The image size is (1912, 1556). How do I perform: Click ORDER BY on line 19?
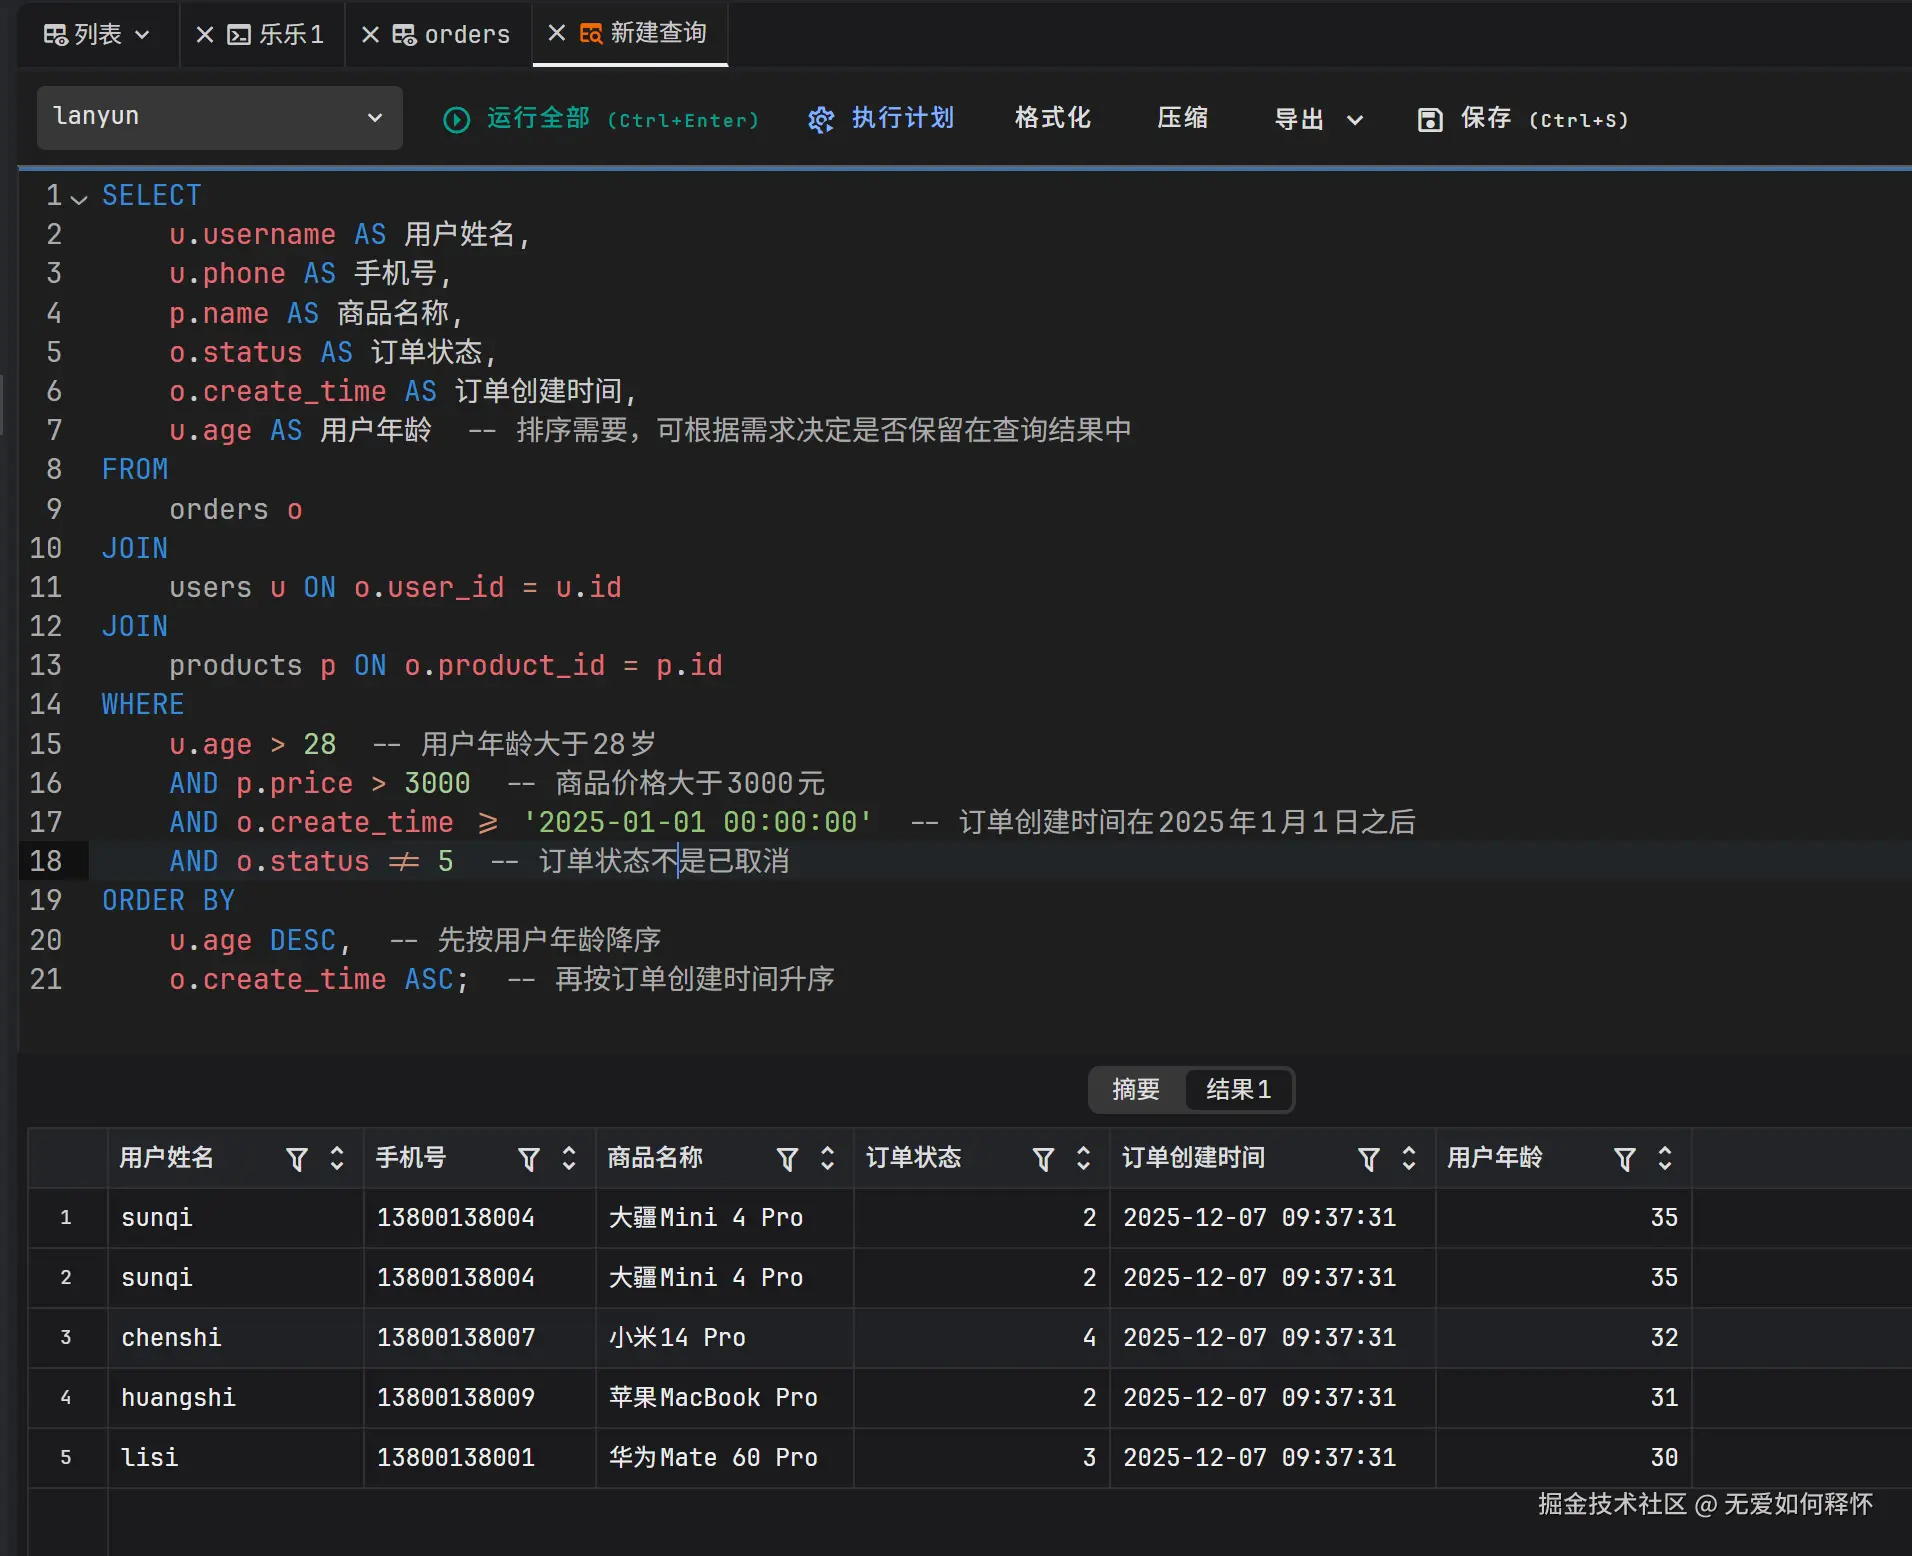[x=168, y=901]
